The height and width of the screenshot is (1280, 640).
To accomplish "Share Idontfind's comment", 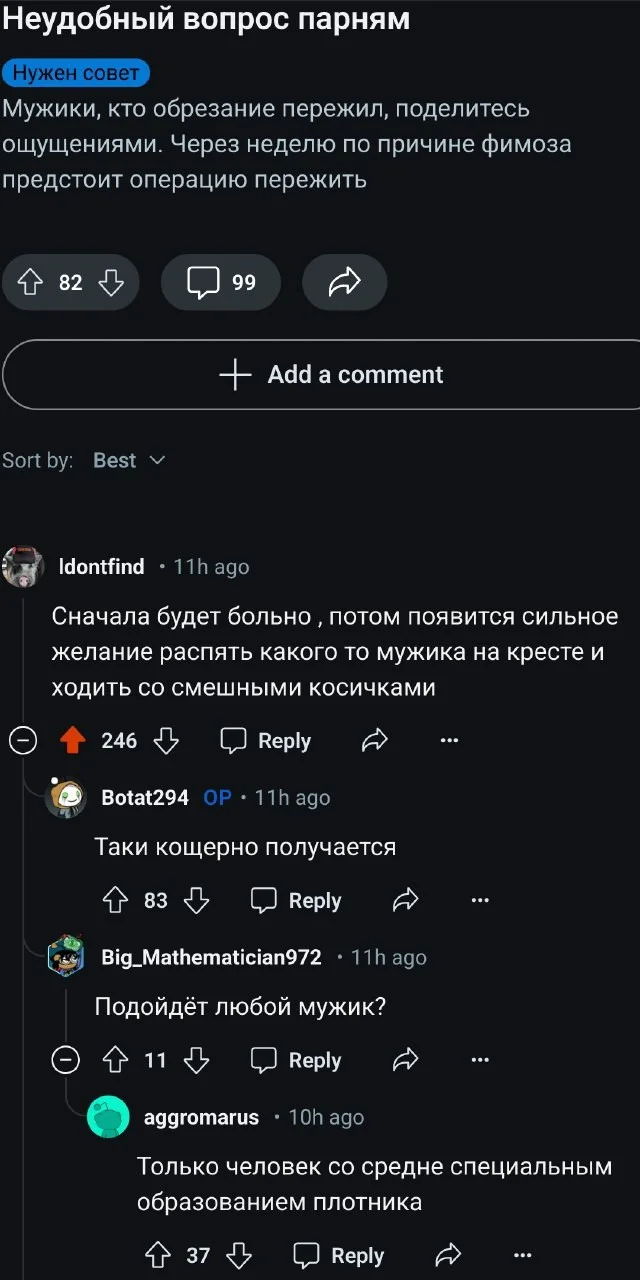I will [x=374, y=741].
